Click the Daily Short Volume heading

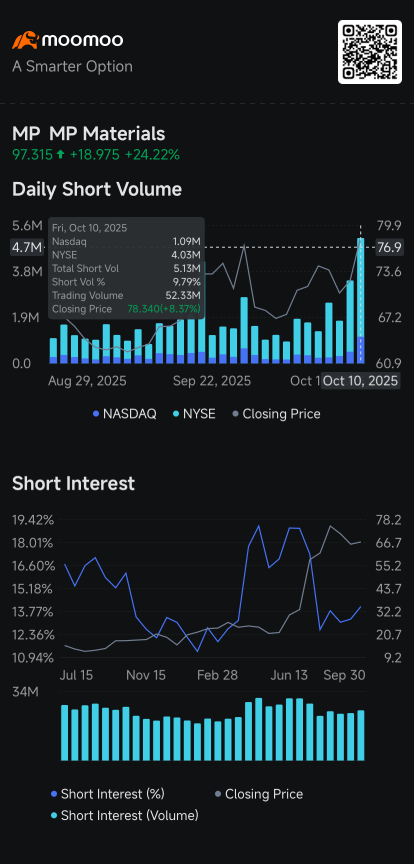(x=97, y=190)
